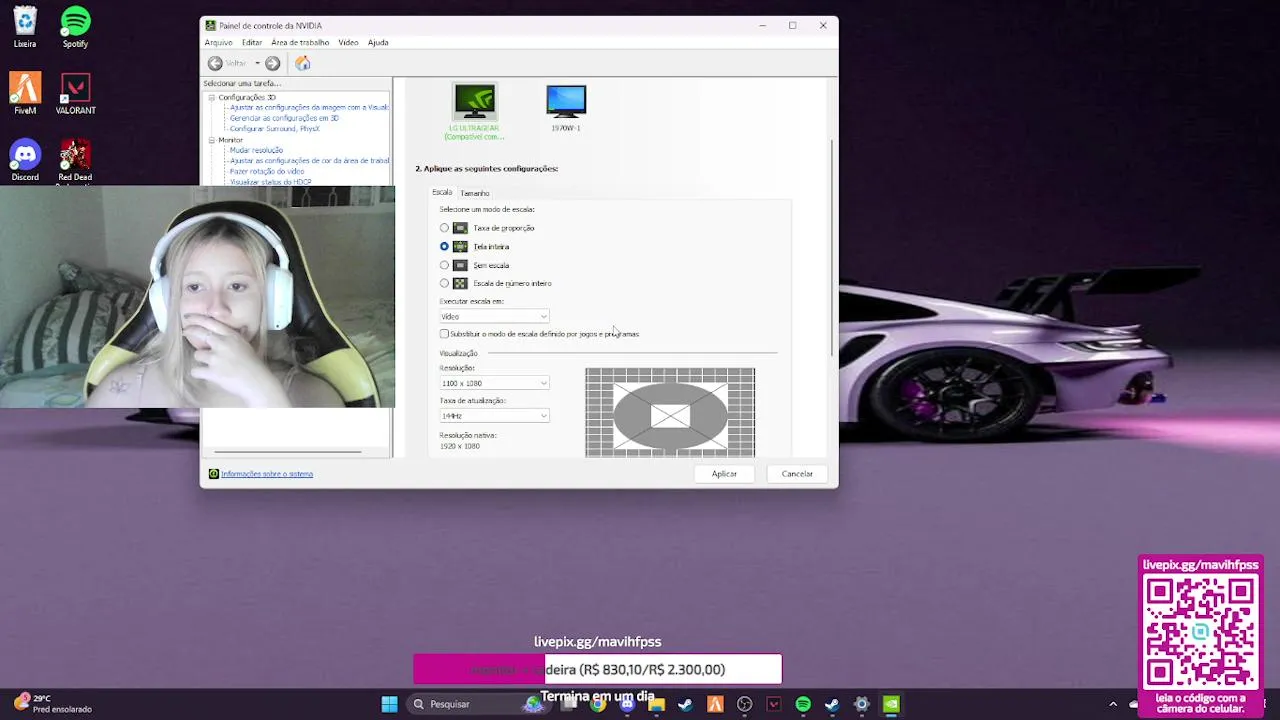The width and height of the screenshot is (1280, 720).
Task: Open Red Dead desktop shortcut
Action: 75,161
